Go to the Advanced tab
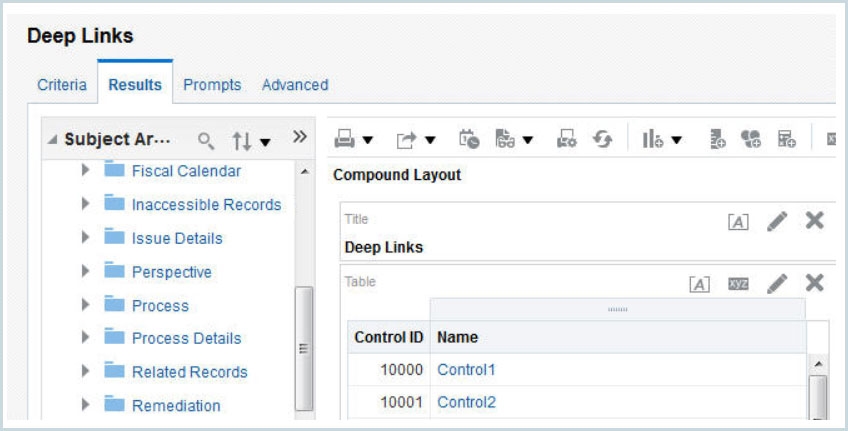 (x=294, y=85)
